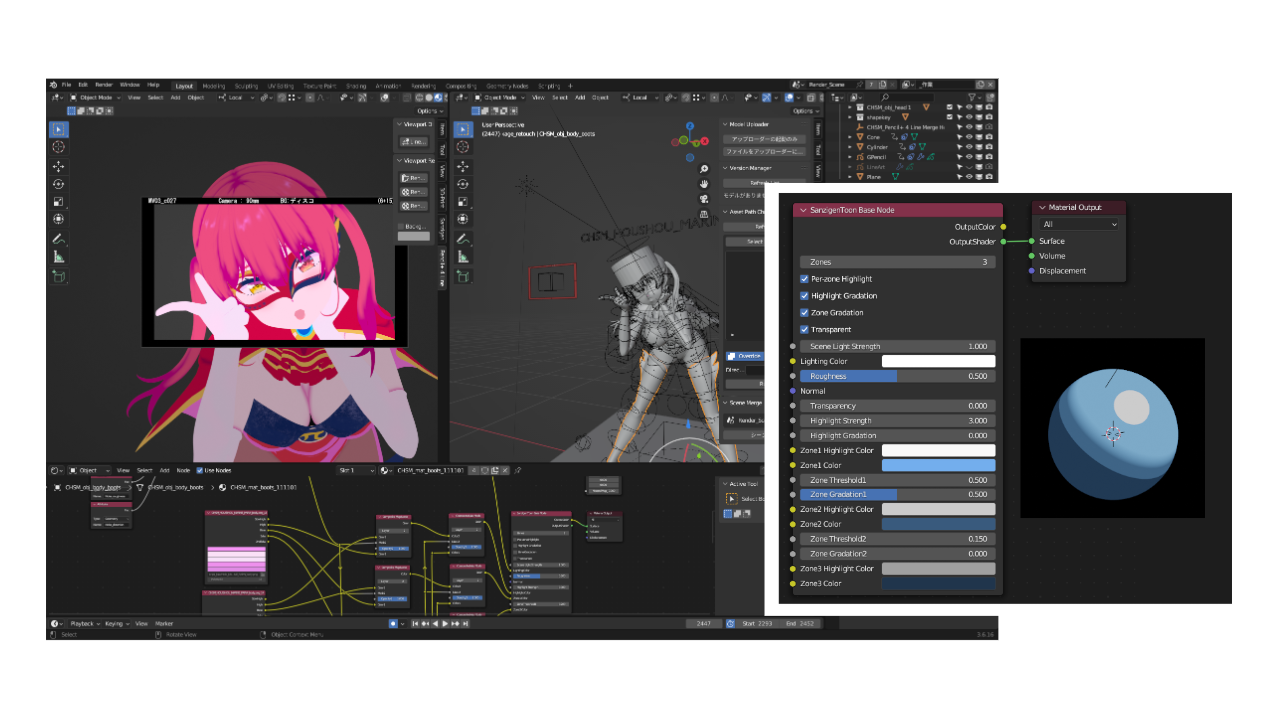The image size is (1280, 720).
Task: Toggle the Highlight Gradation checkbox
Action: [x=805, y=296]
